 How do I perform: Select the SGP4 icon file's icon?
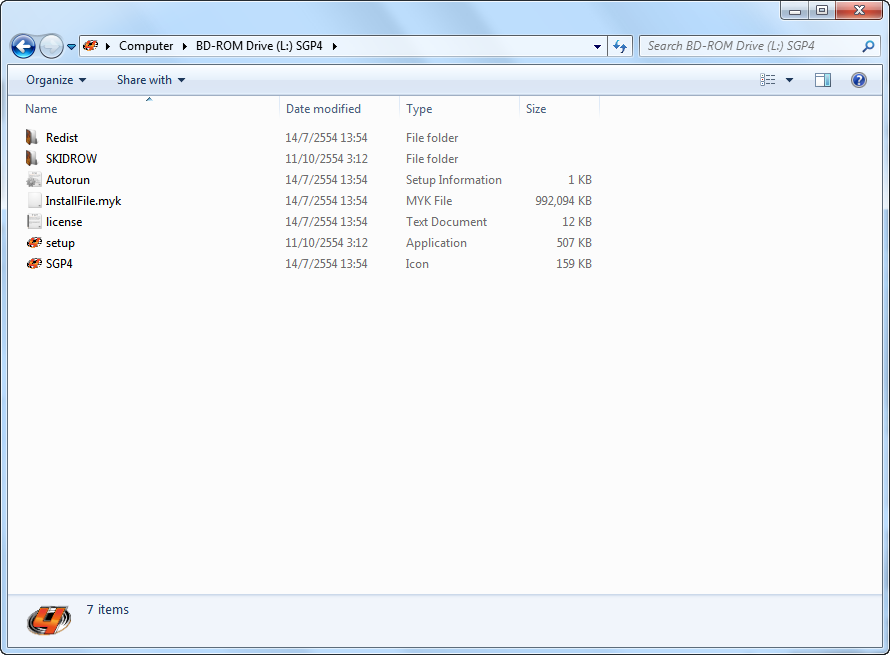34,263
